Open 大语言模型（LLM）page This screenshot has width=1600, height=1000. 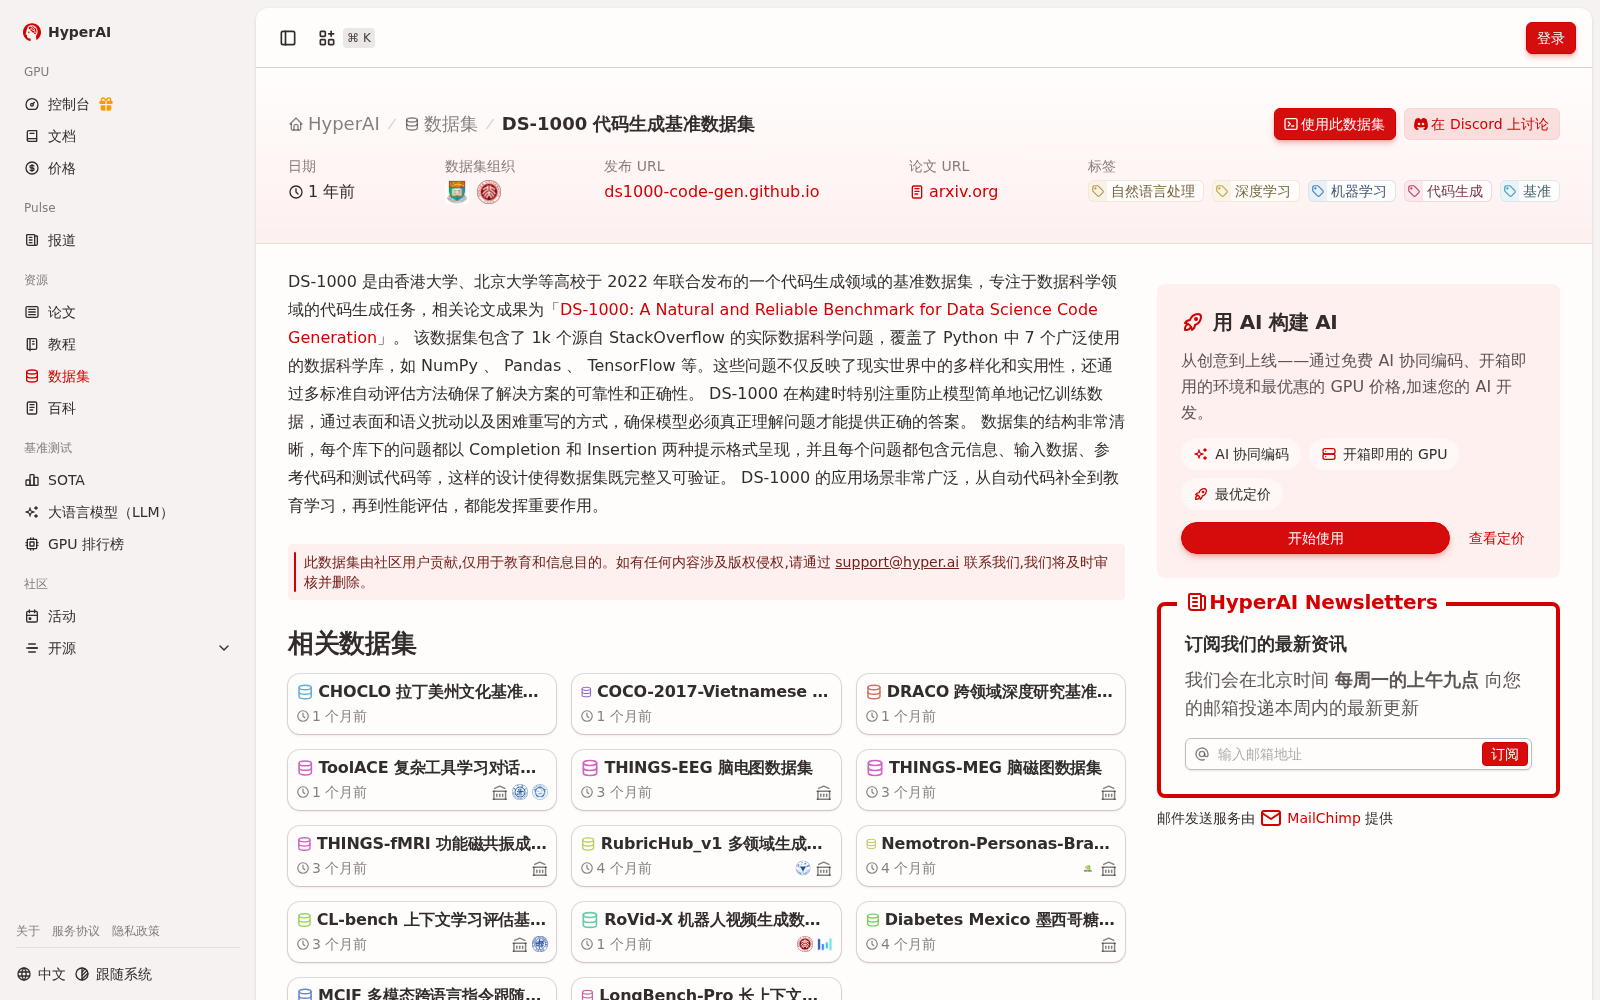[128, 512]
